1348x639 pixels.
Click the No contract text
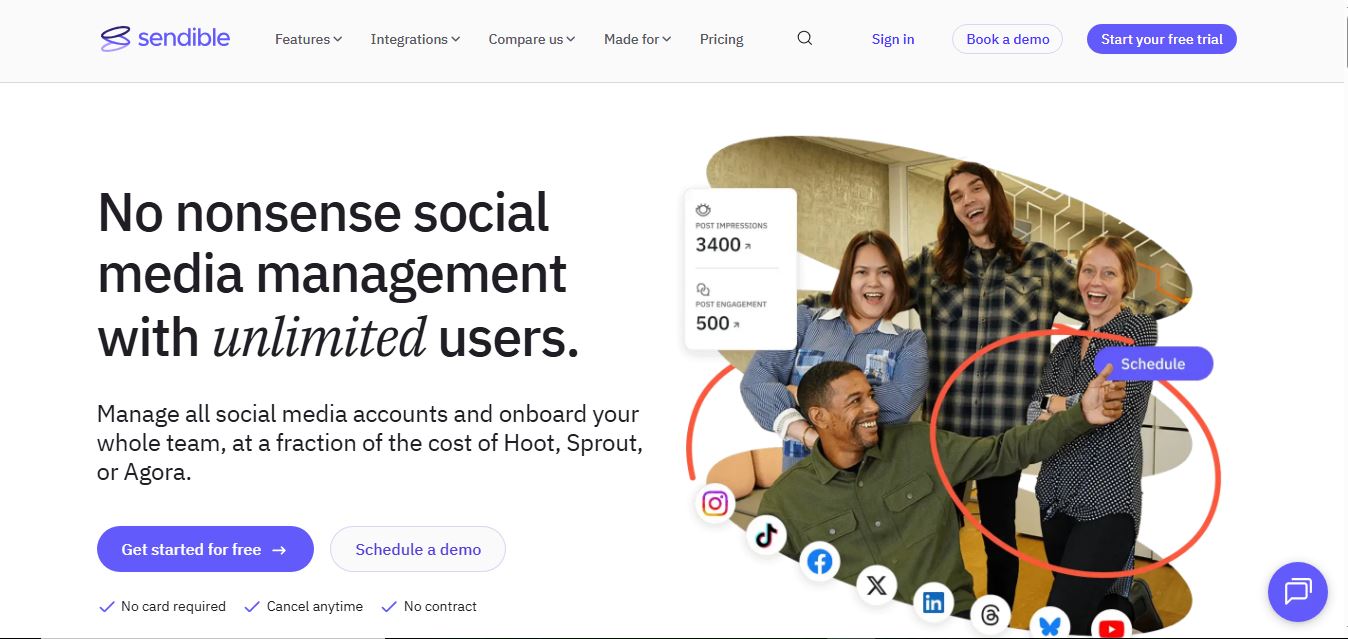[440, 606]
